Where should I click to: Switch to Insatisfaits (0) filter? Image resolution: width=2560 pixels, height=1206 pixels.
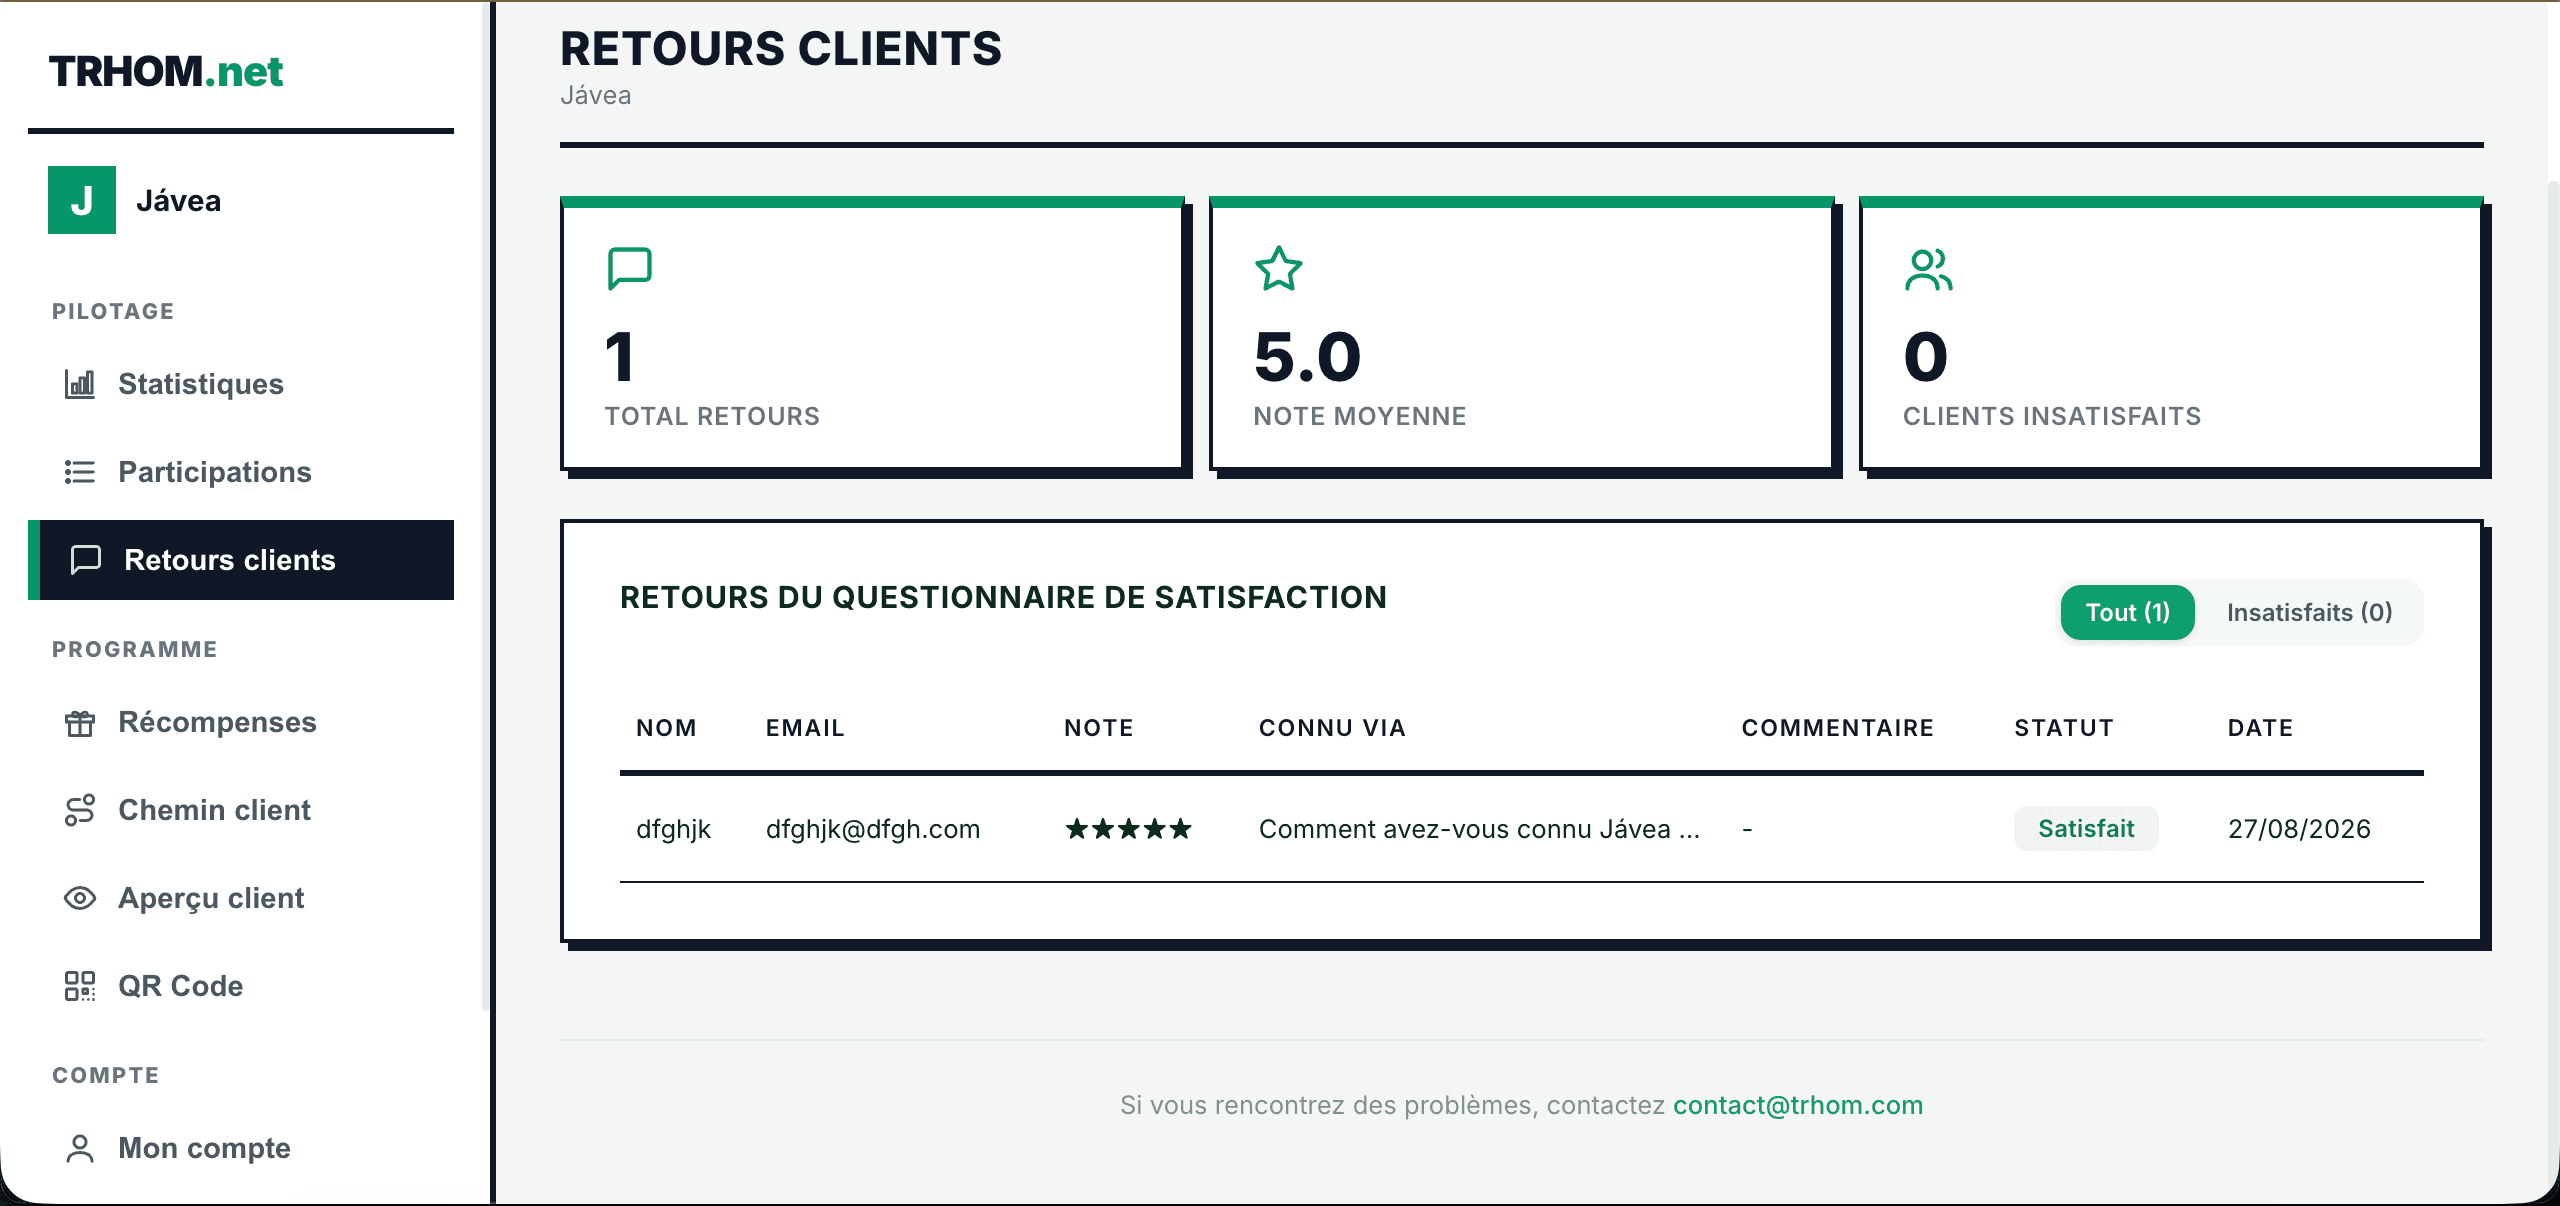click(x=2309, y=612)
